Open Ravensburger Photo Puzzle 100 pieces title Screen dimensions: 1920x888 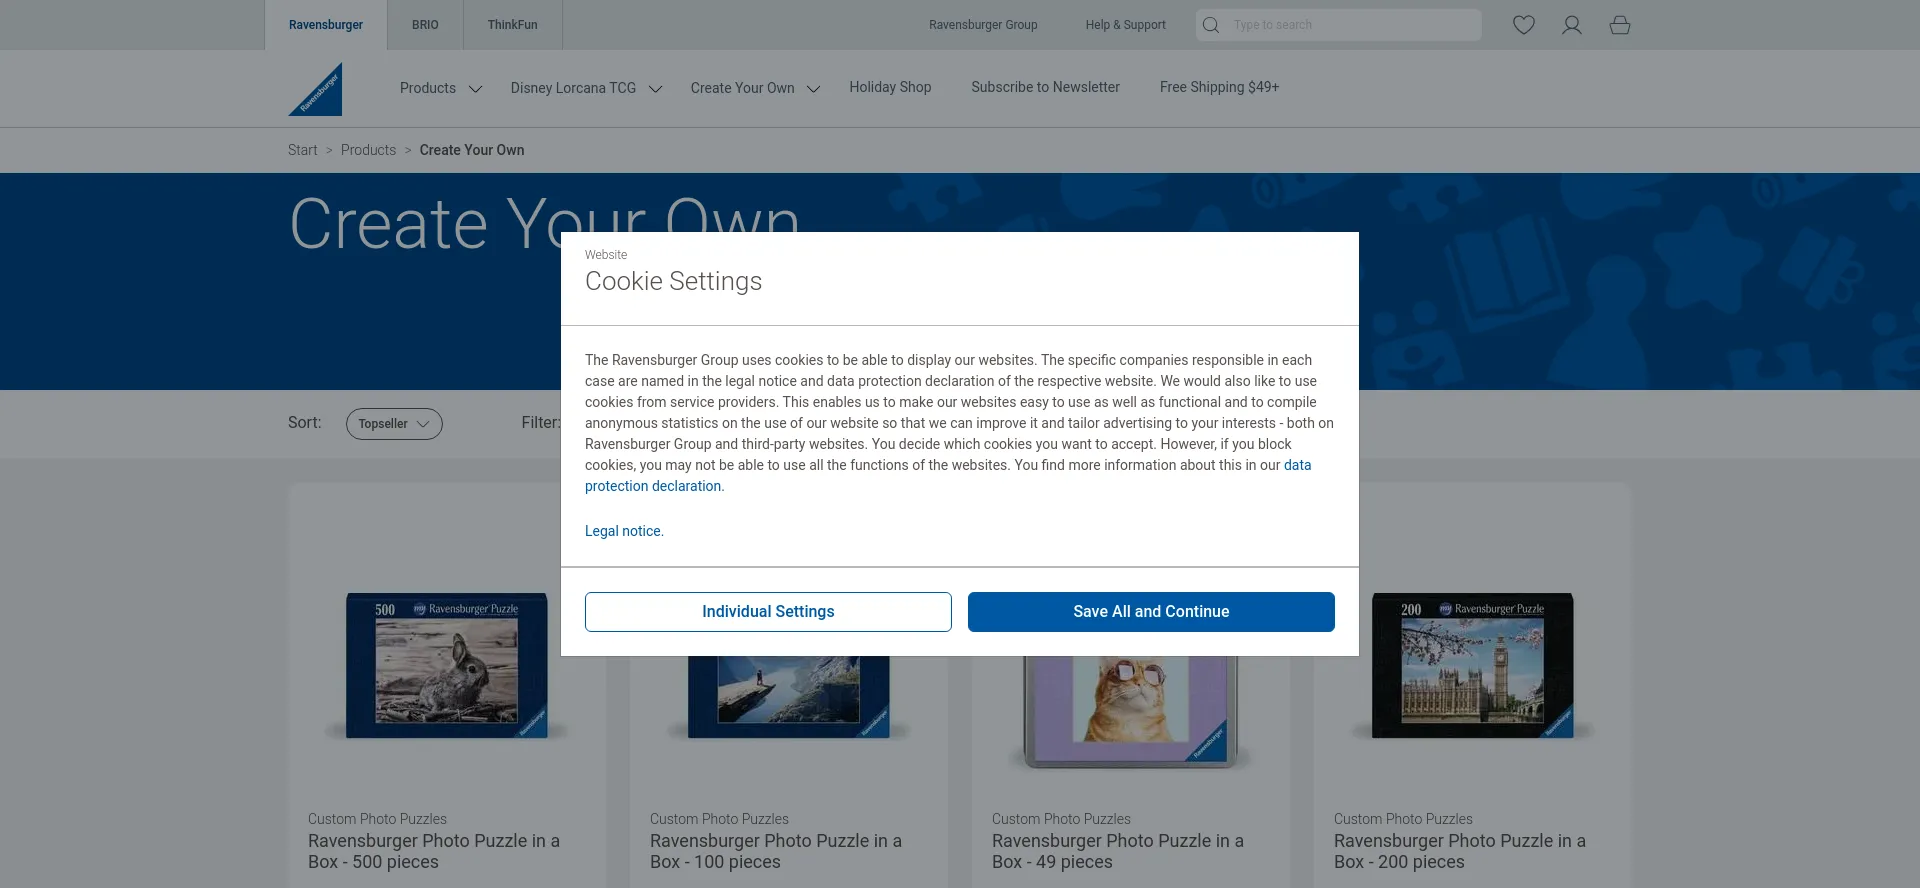(x=776, y=851)
